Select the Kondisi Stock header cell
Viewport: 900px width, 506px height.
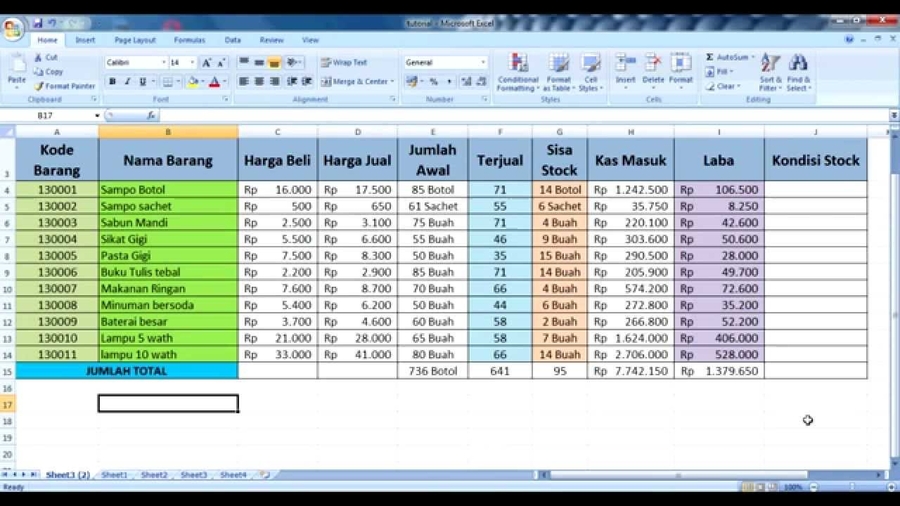coord(815,160)
